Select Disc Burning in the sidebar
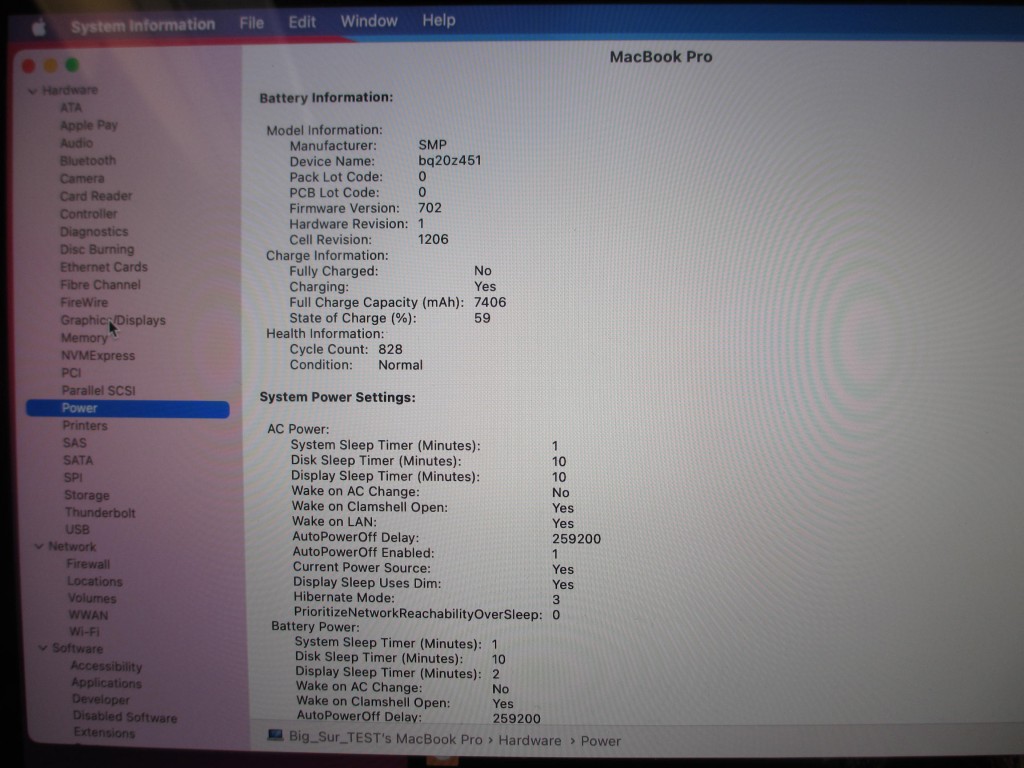The width and height of the screenshot is (1024, 768). click(97, 249)
